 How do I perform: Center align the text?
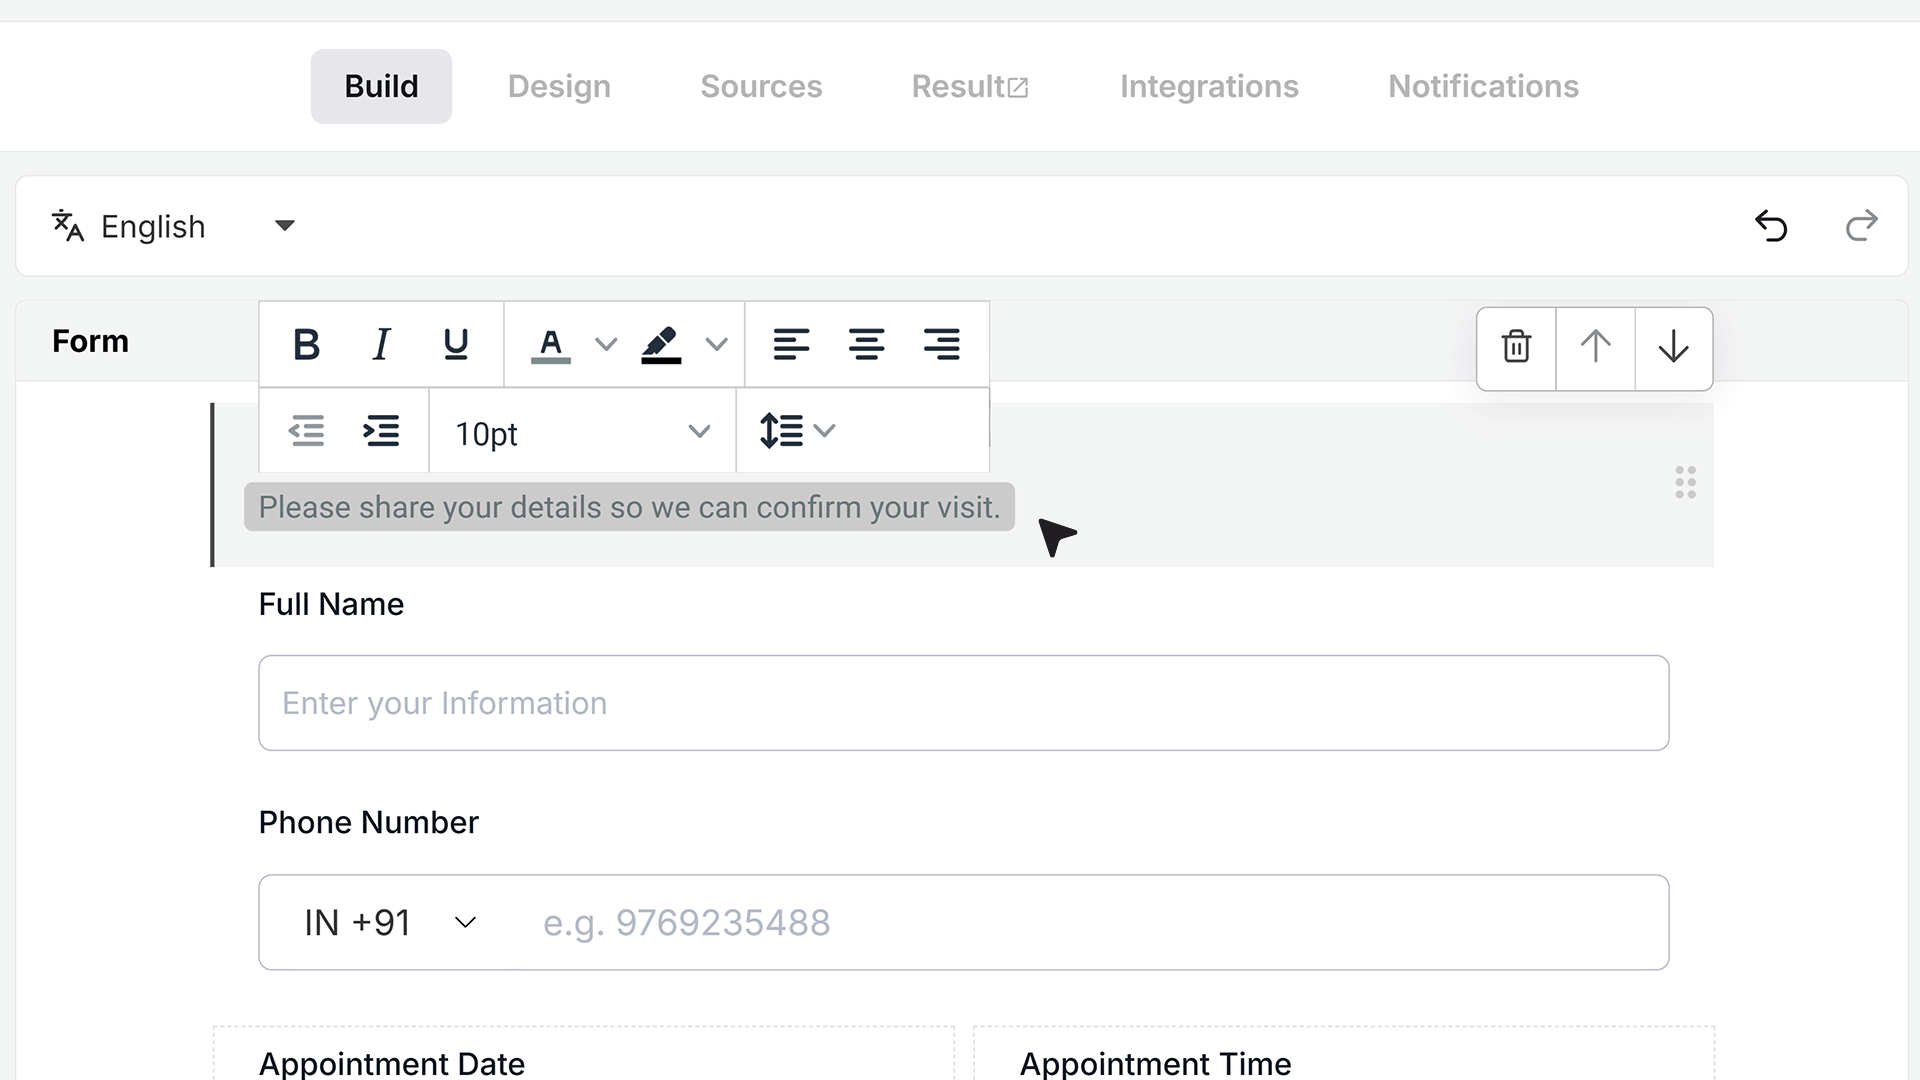866,344
